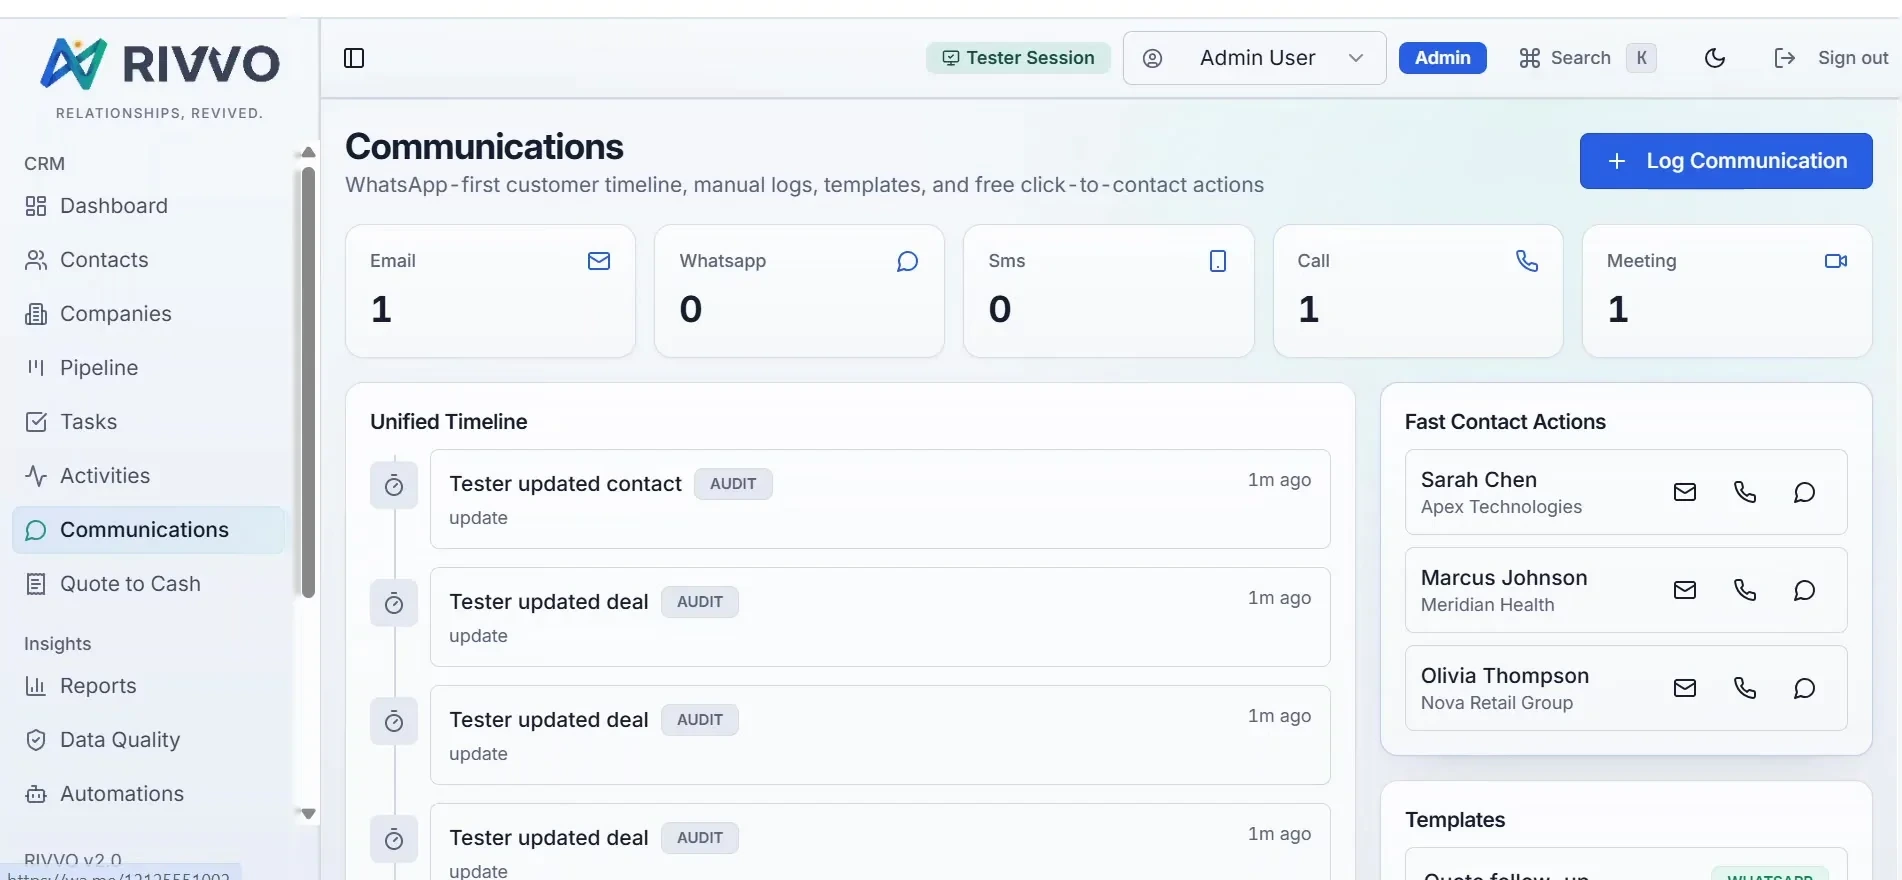The height and width of the screenshot is (880, 1902).
Task: Call Sarah Chen via phone icon
Action: (1745, 492)
